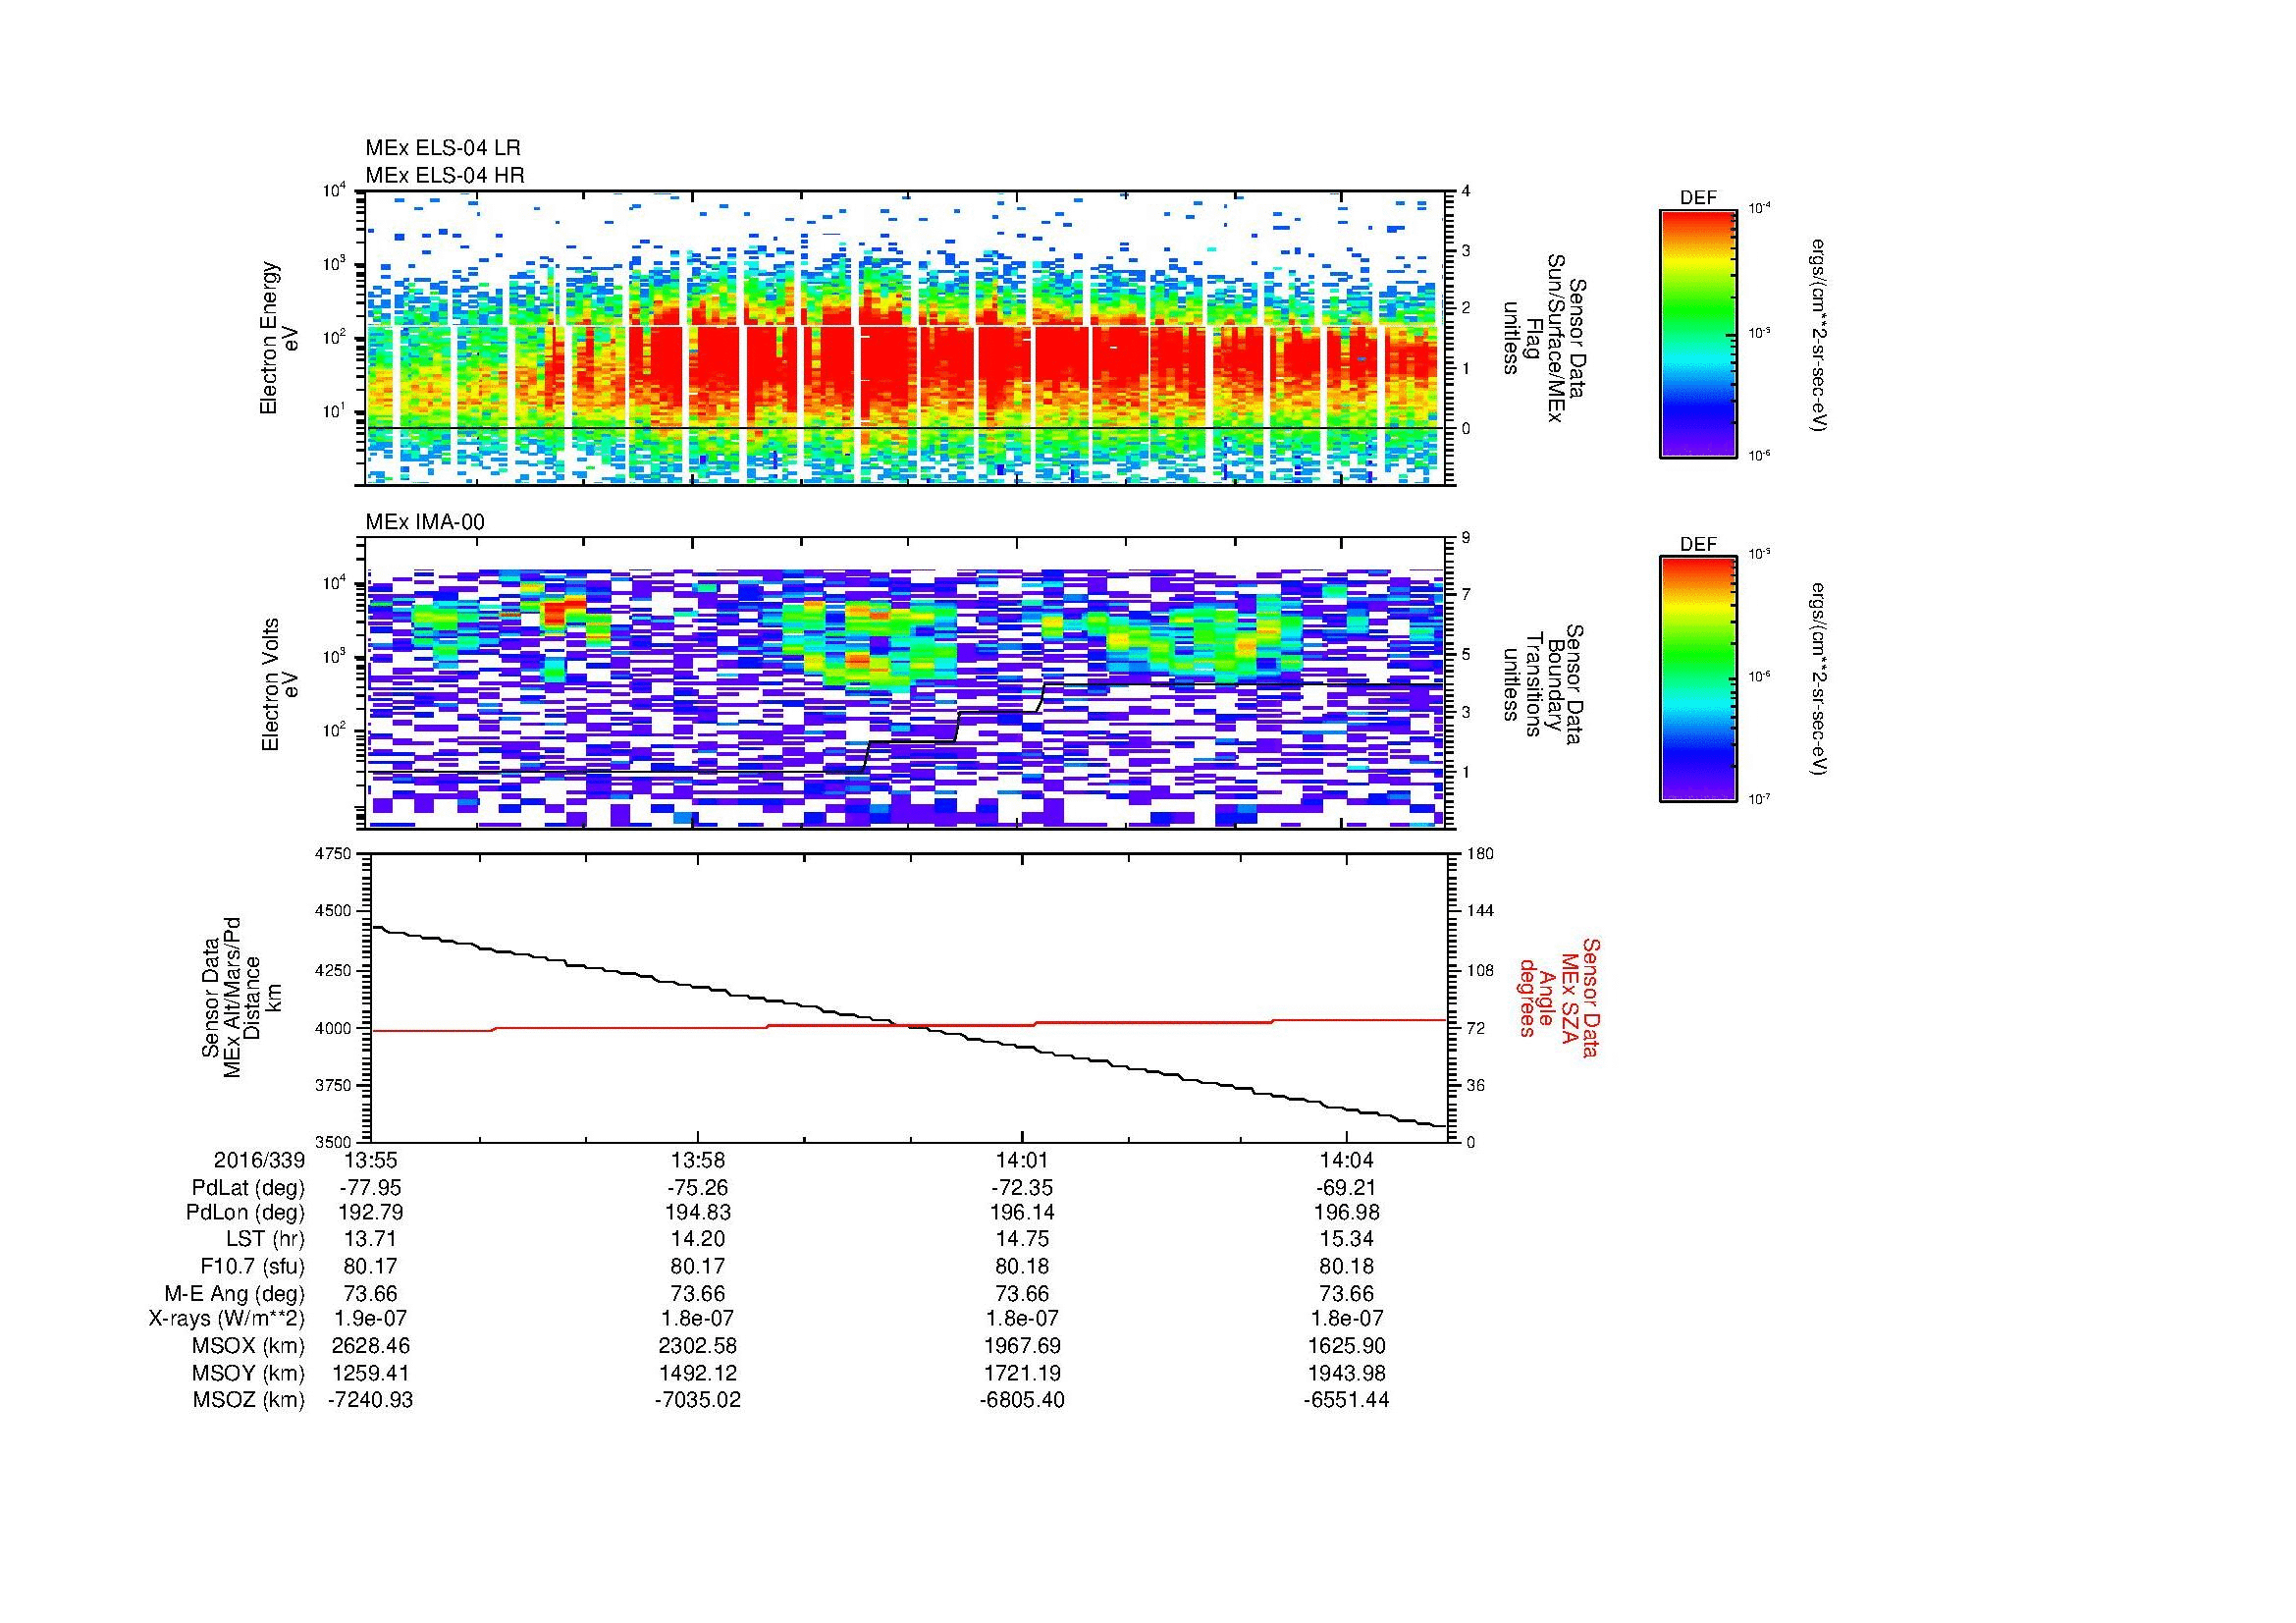The width and height of the screenshot is (2296, 1623).
Task: Select the "PdLon (deg)" row label
Action: pyautogui.click(x=247, y=1213)
